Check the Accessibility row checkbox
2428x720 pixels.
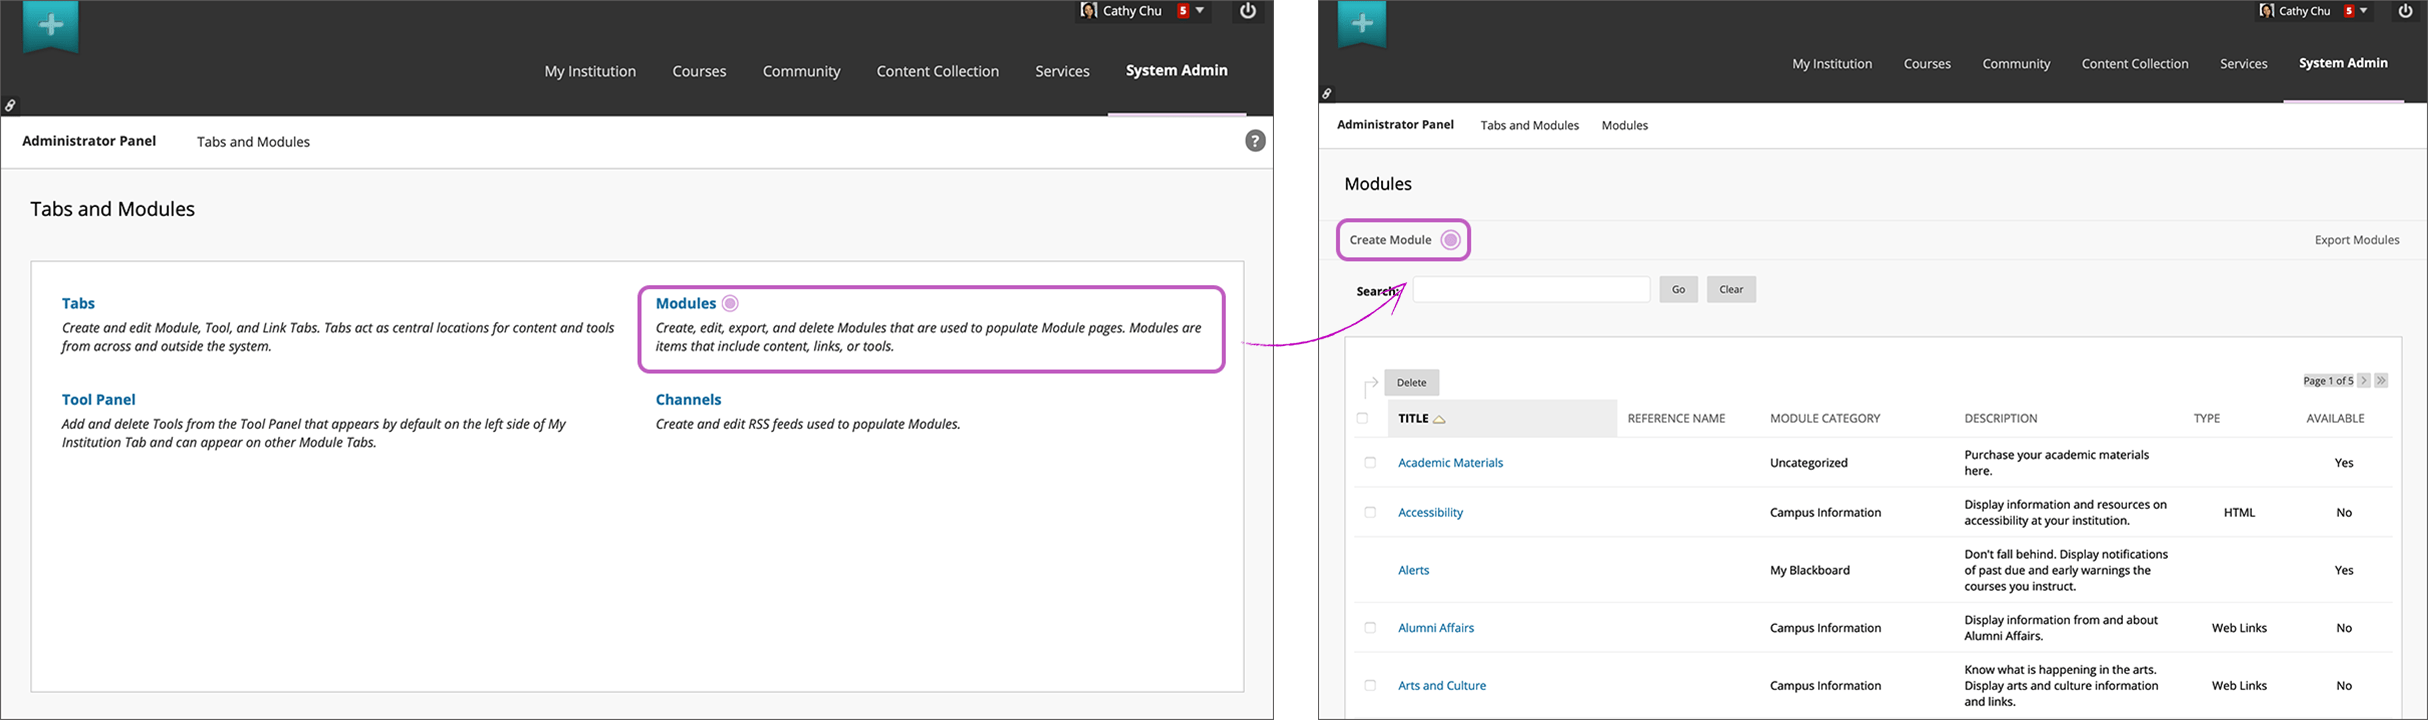1370,512
